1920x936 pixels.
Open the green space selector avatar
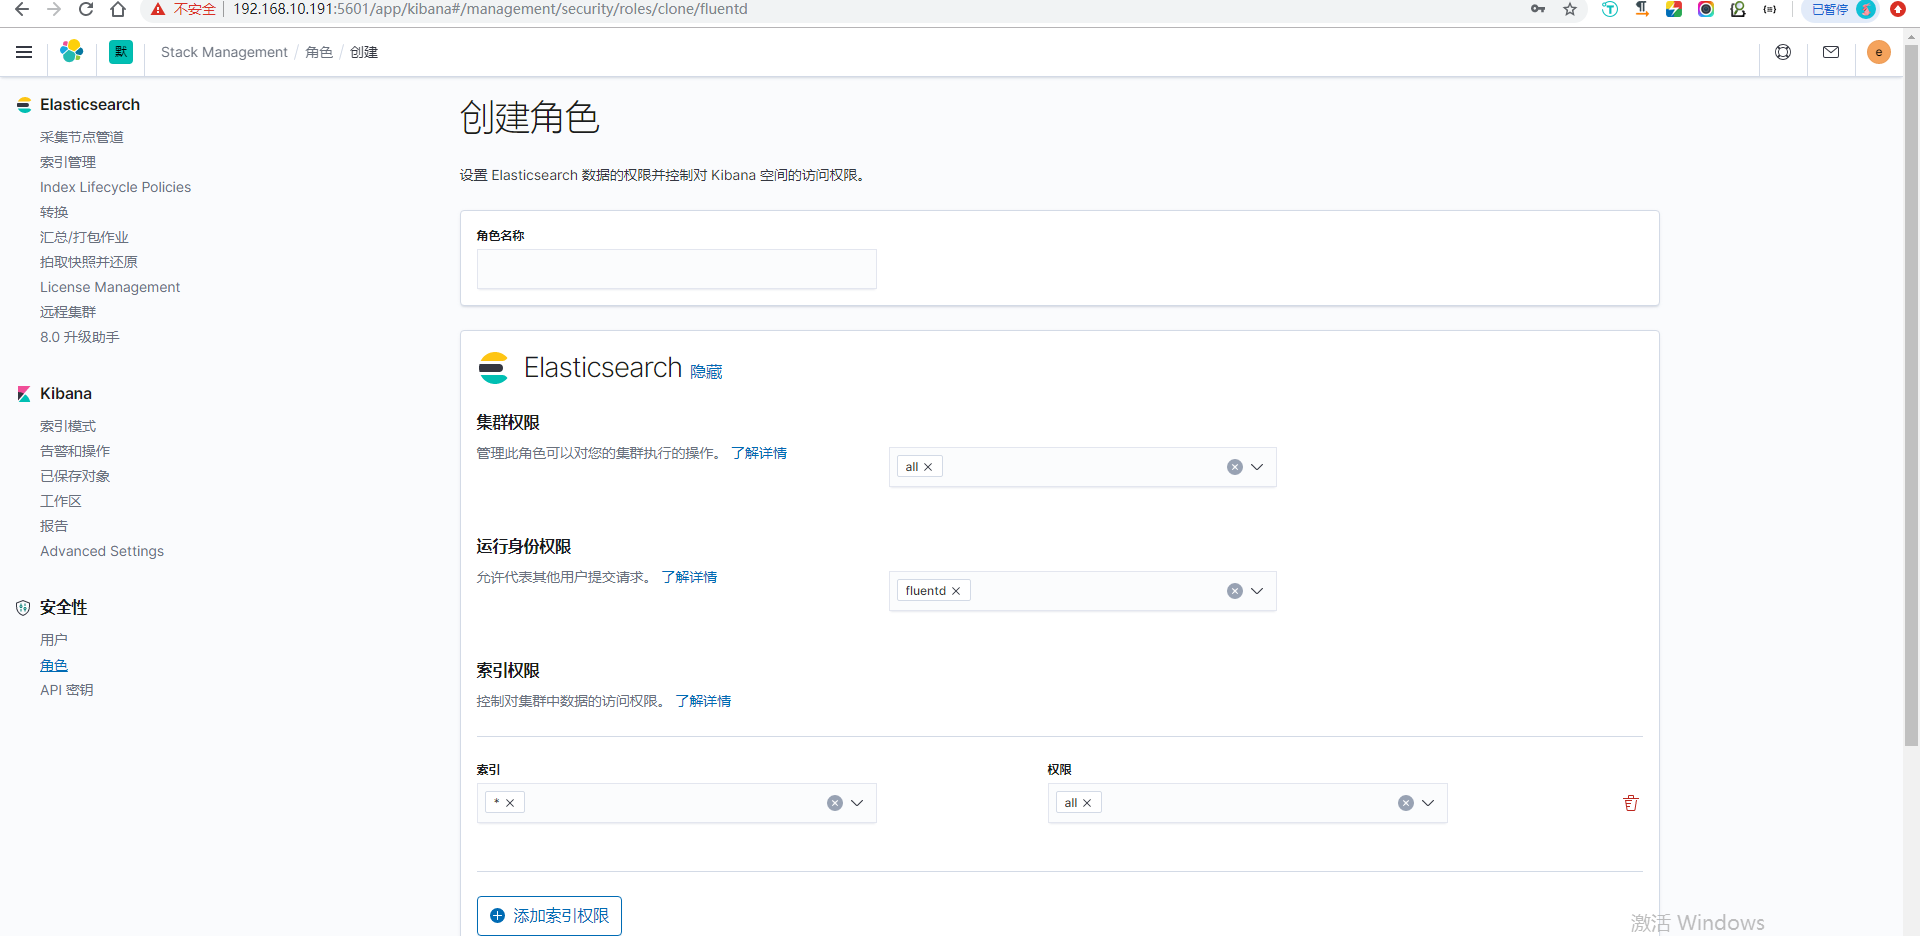(121, 52)
